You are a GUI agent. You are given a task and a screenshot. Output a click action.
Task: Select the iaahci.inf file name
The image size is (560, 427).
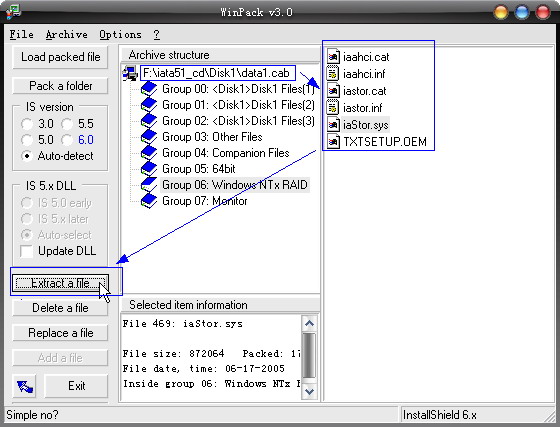click(364, 74)
